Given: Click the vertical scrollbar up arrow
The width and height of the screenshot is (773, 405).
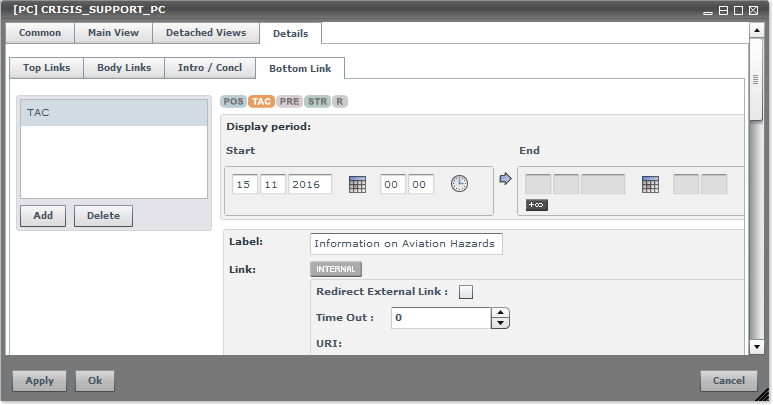Looking at the screenshot, I should tap(757, 31).
